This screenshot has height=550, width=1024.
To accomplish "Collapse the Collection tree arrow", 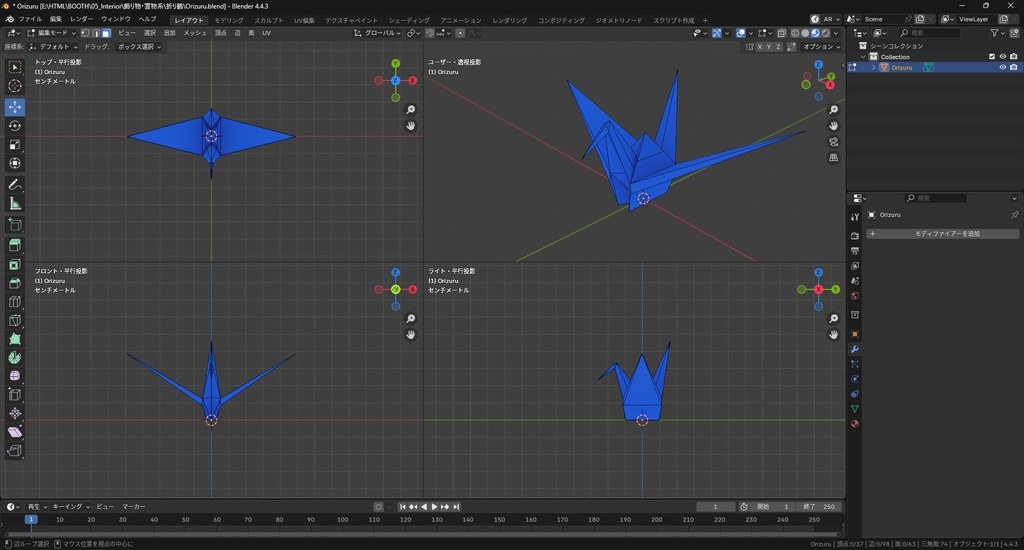I will (x=863, y=57).
